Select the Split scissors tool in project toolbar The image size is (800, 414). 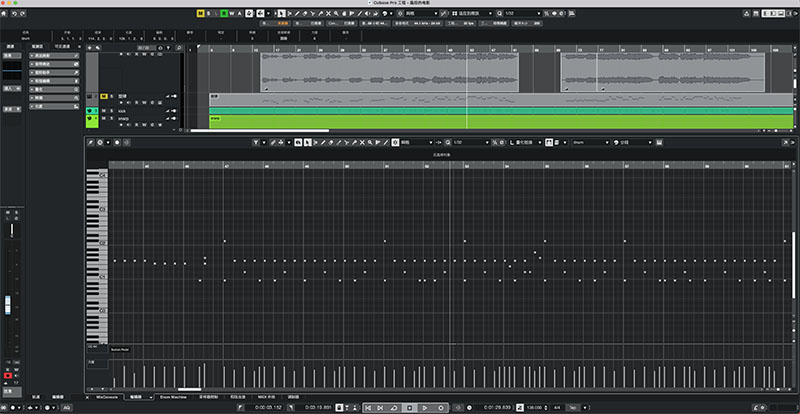[312, 13]
